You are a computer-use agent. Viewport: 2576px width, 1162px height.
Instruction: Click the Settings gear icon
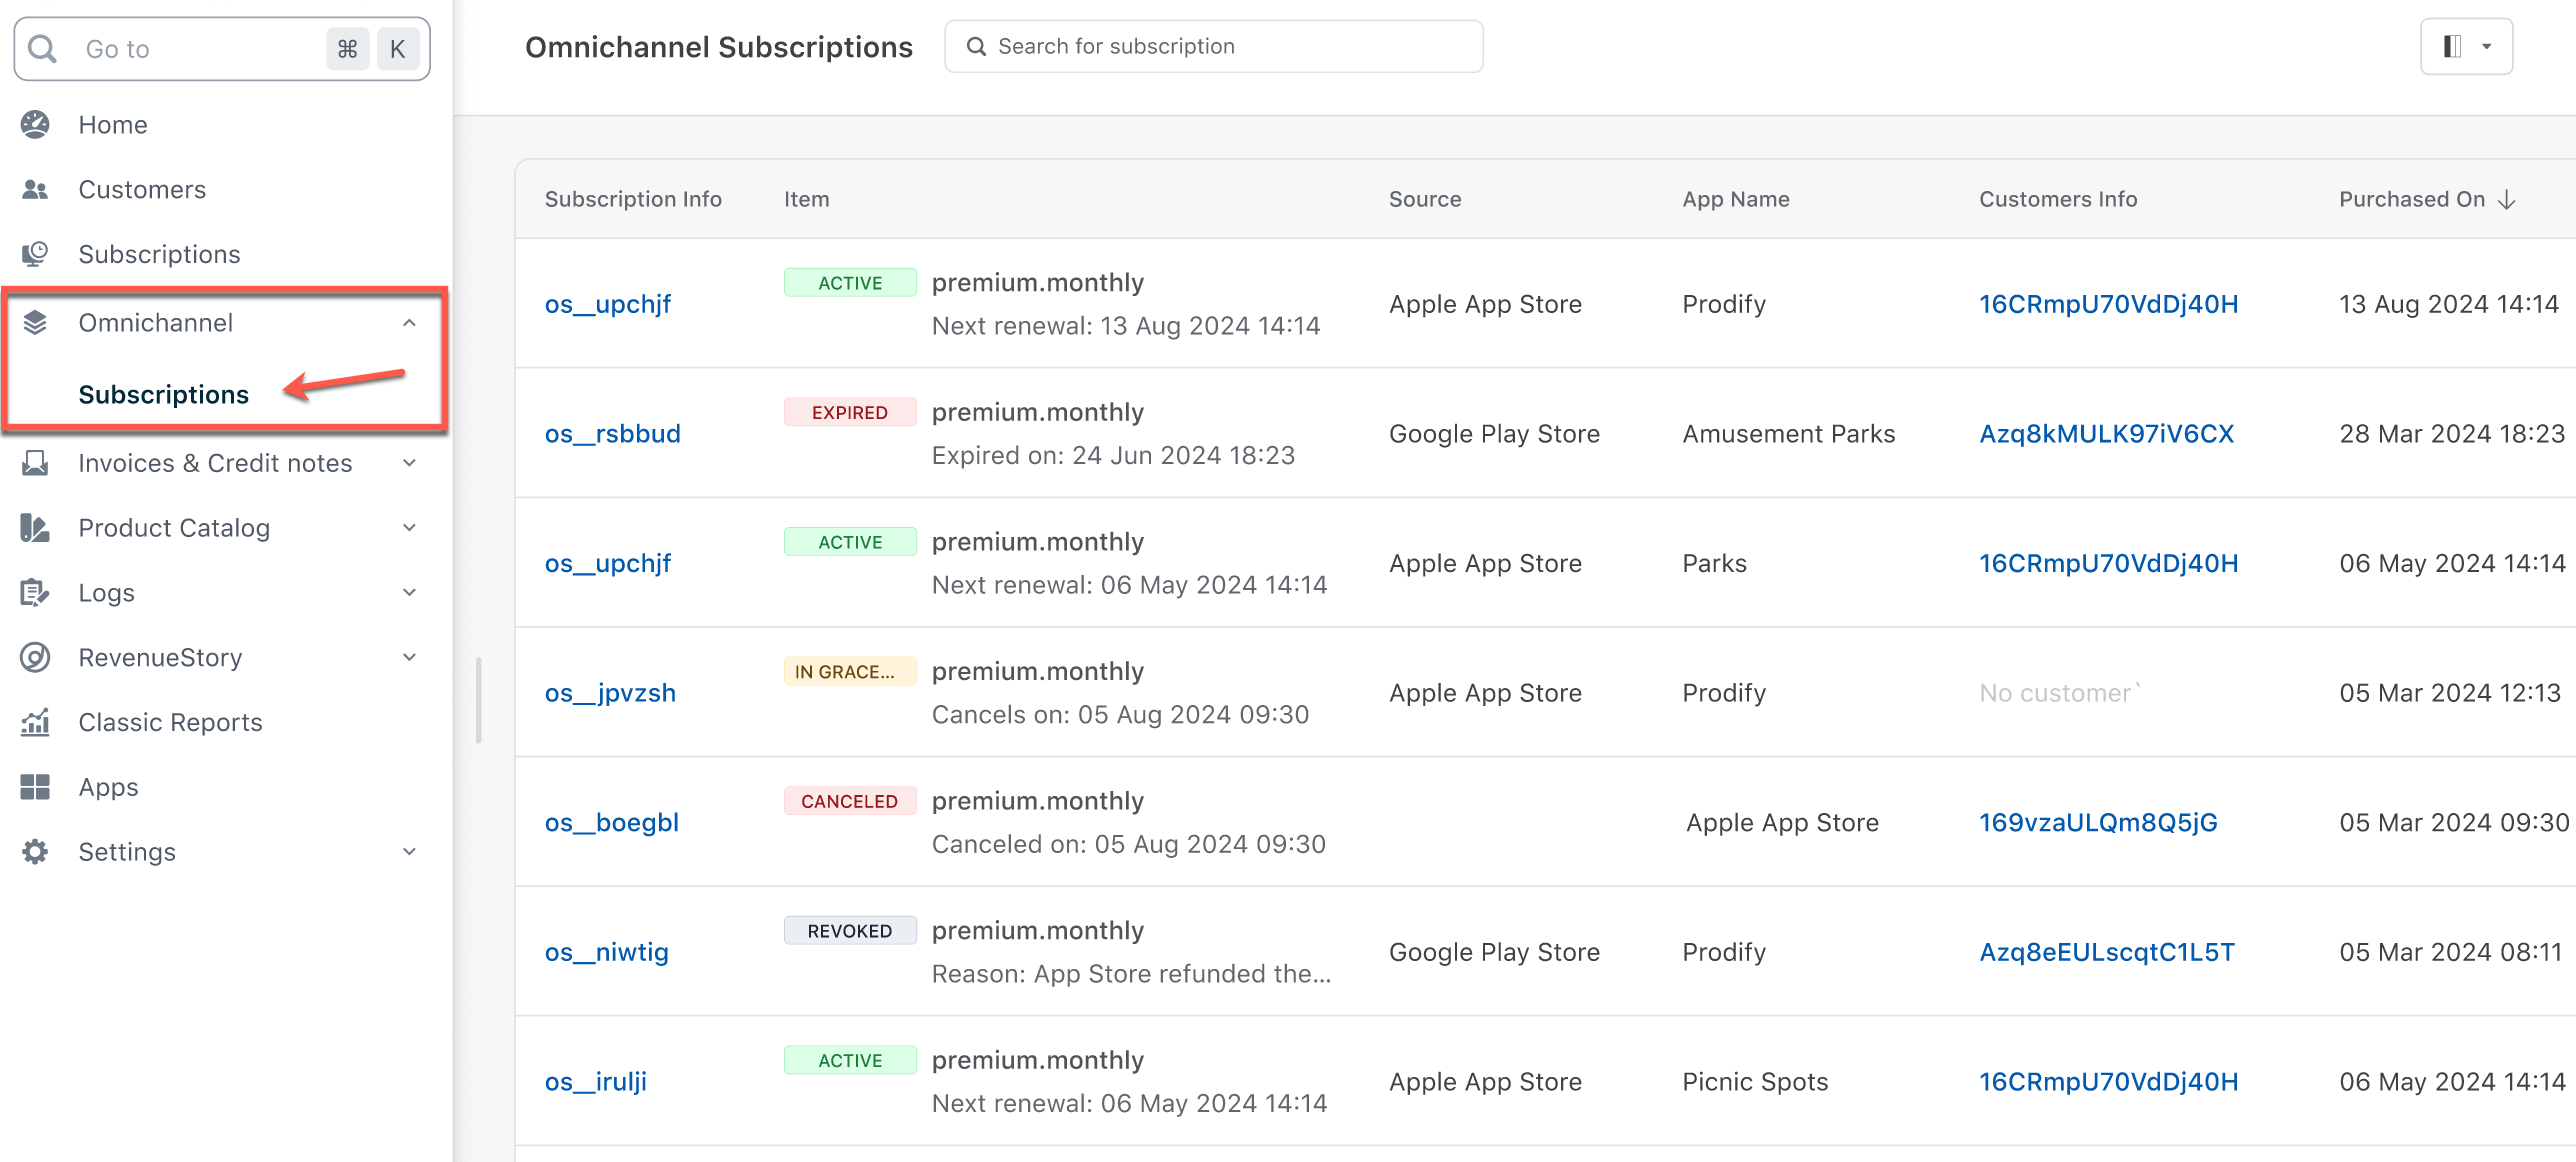click(35, 852)
